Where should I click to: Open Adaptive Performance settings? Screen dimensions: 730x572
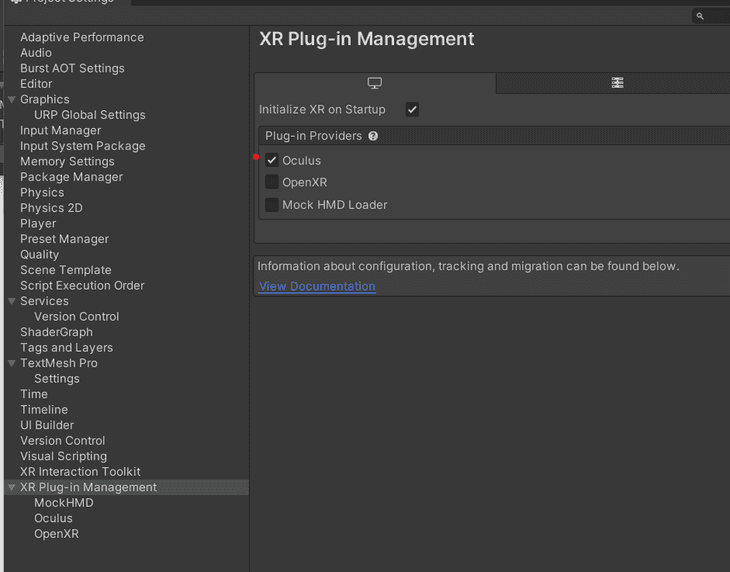click(82, 37)
